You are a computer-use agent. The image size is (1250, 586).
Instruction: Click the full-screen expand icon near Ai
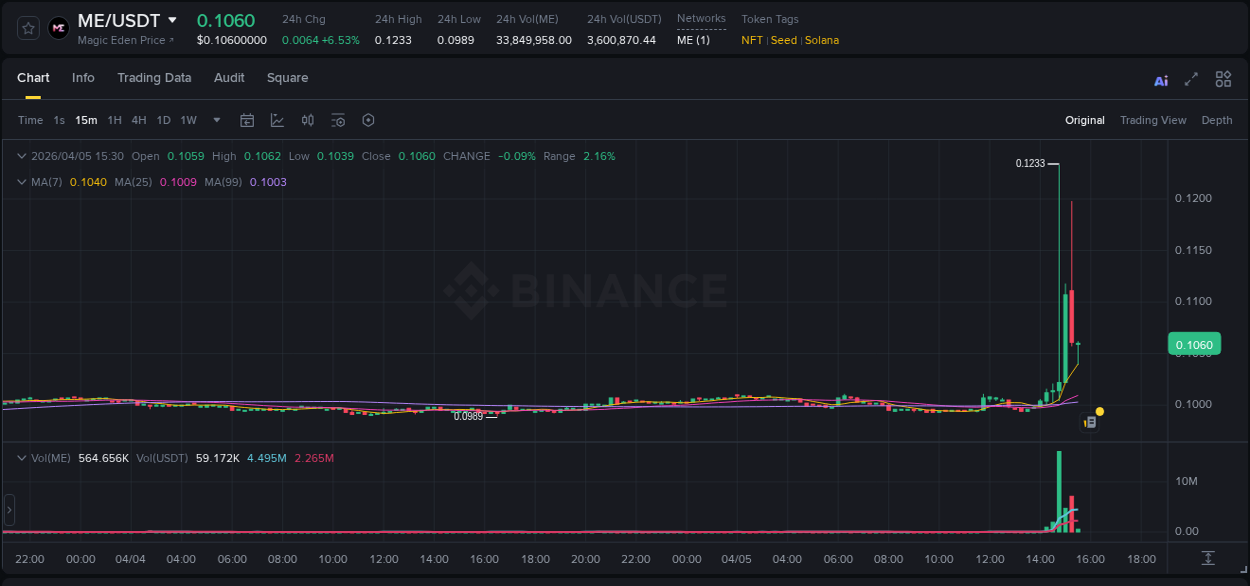coord(1190,79)
